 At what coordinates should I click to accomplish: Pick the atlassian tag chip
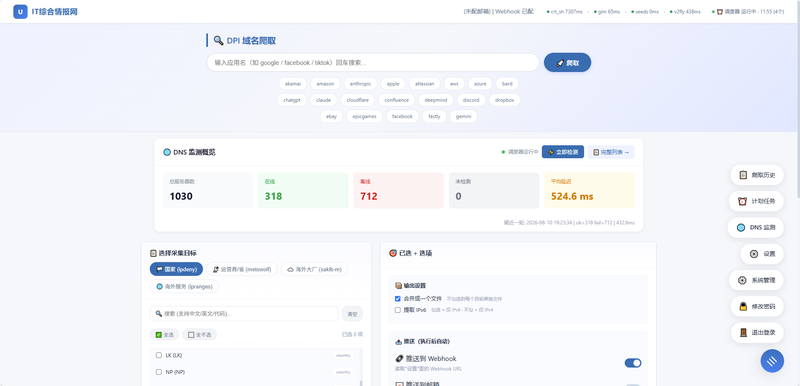click(424, 84)
